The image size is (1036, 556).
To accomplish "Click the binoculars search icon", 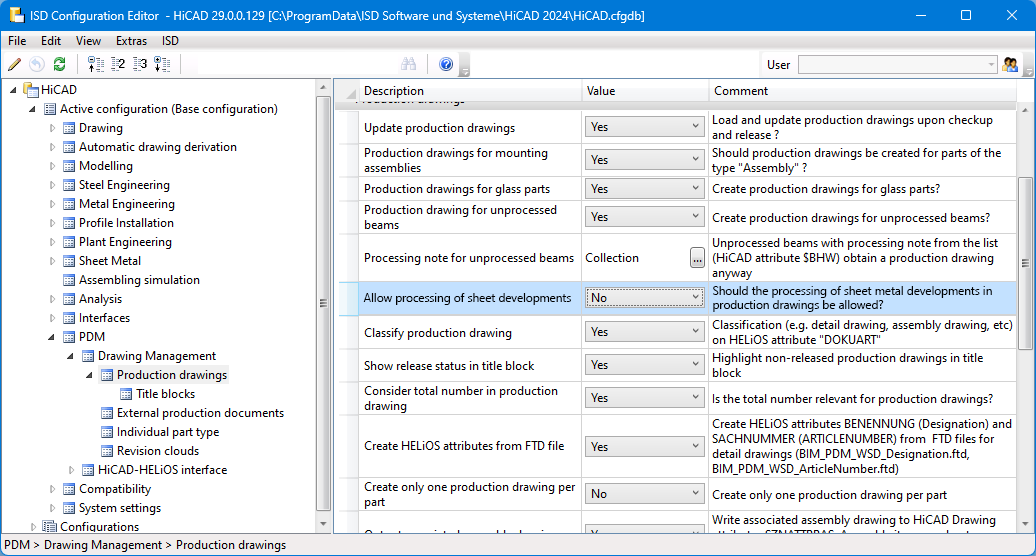I will [x=408, y=64].
